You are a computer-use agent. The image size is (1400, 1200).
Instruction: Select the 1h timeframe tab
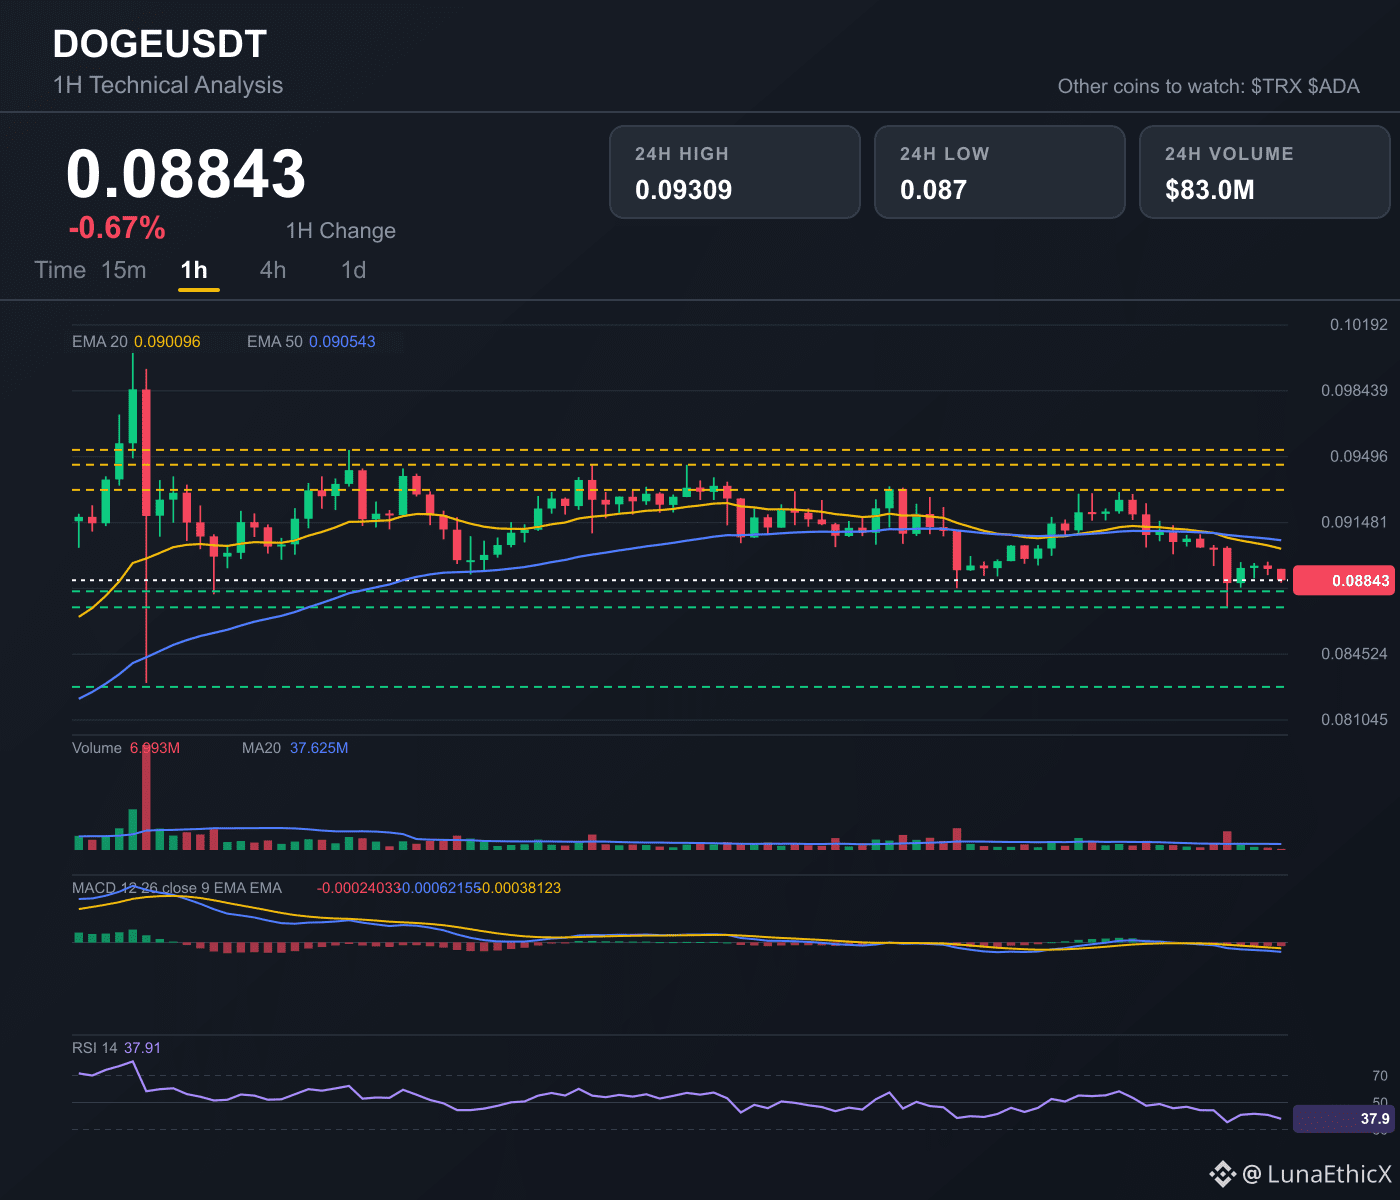[x=194, y=270]
